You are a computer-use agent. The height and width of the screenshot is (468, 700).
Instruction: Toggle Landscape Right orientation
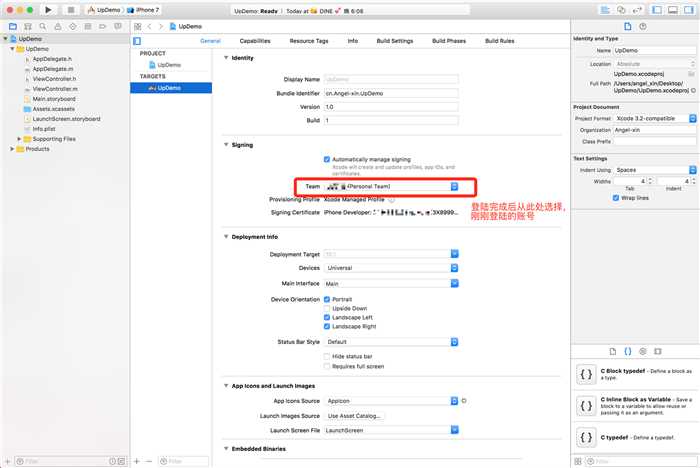[327, 326]
